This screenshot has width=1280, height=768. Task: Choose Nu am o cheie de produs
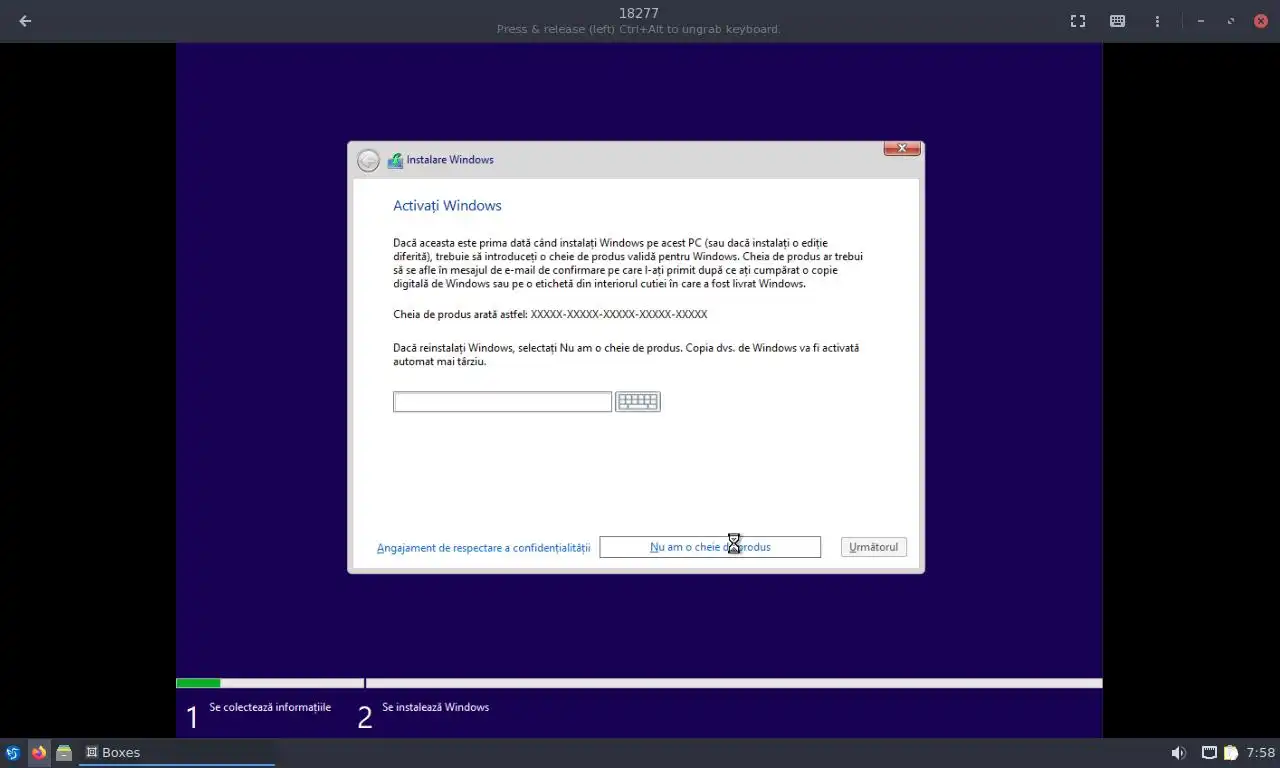(x=710, y=547)
